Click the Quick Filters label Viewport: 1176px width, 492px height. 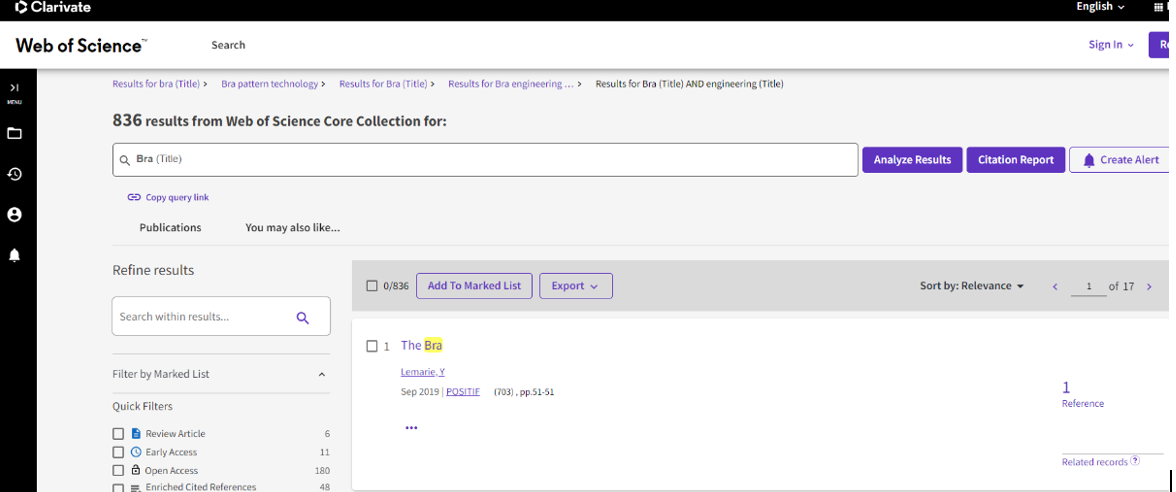[x=142, y=406]
